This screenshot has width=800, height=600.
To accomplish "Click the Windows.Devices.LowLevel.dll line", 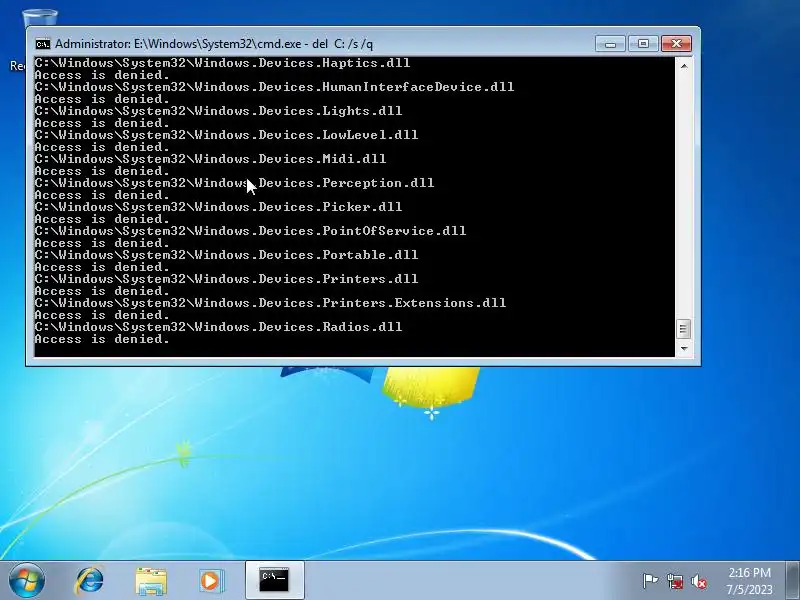I will click(x=226, y=135).
